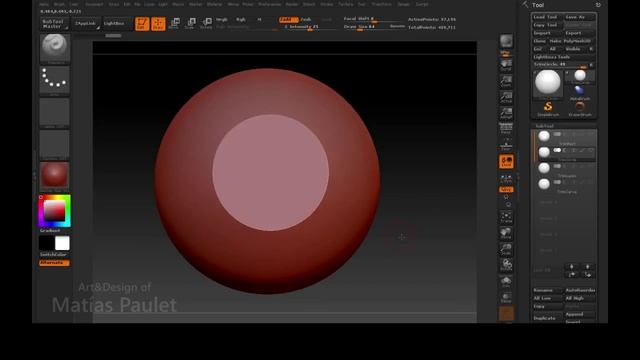Select the Scroll canvas icon

tap(506, 65)
